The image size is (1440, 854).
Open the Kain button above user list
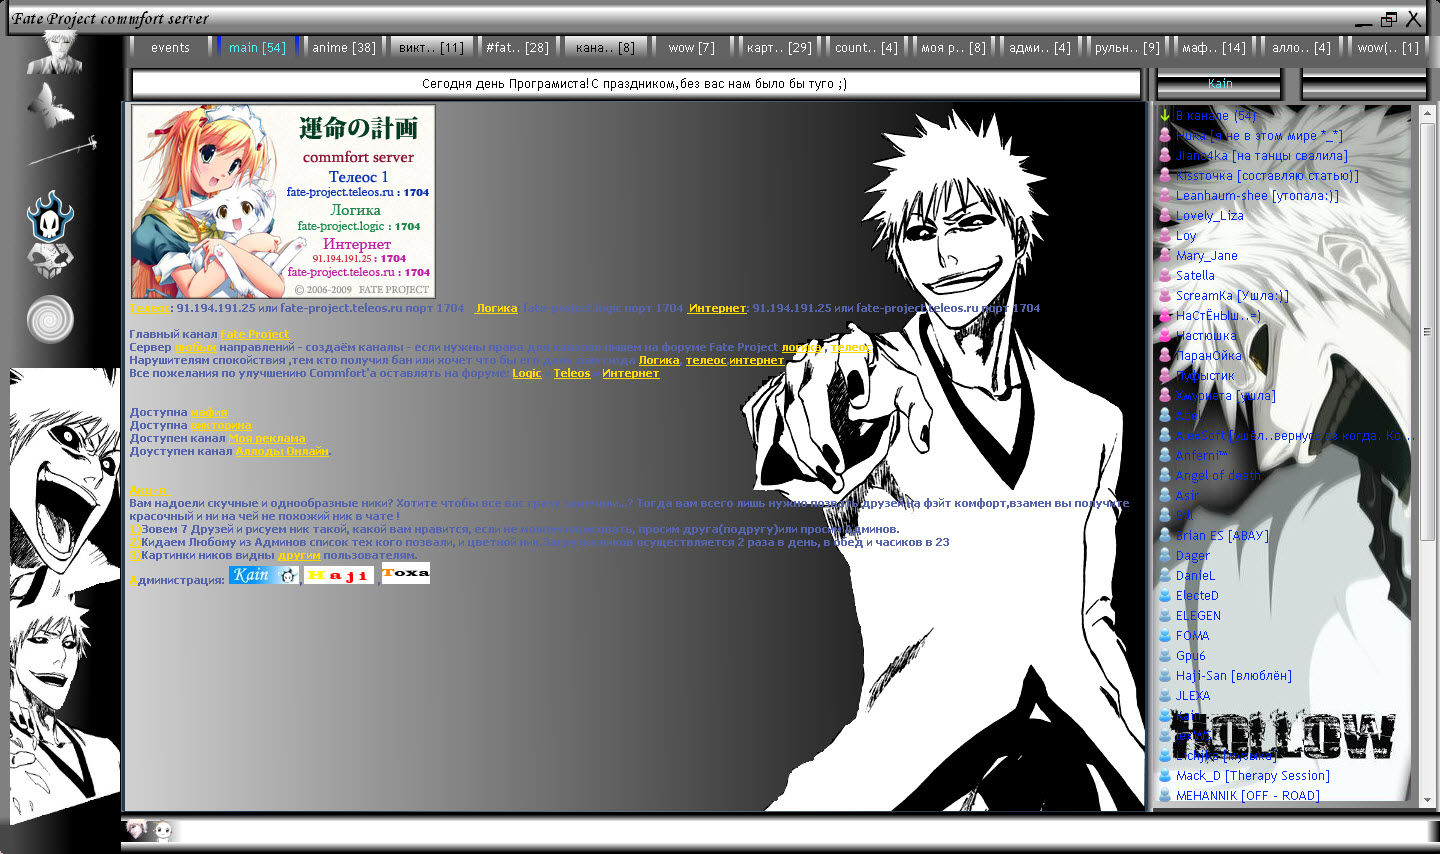tap(1219, 84)
